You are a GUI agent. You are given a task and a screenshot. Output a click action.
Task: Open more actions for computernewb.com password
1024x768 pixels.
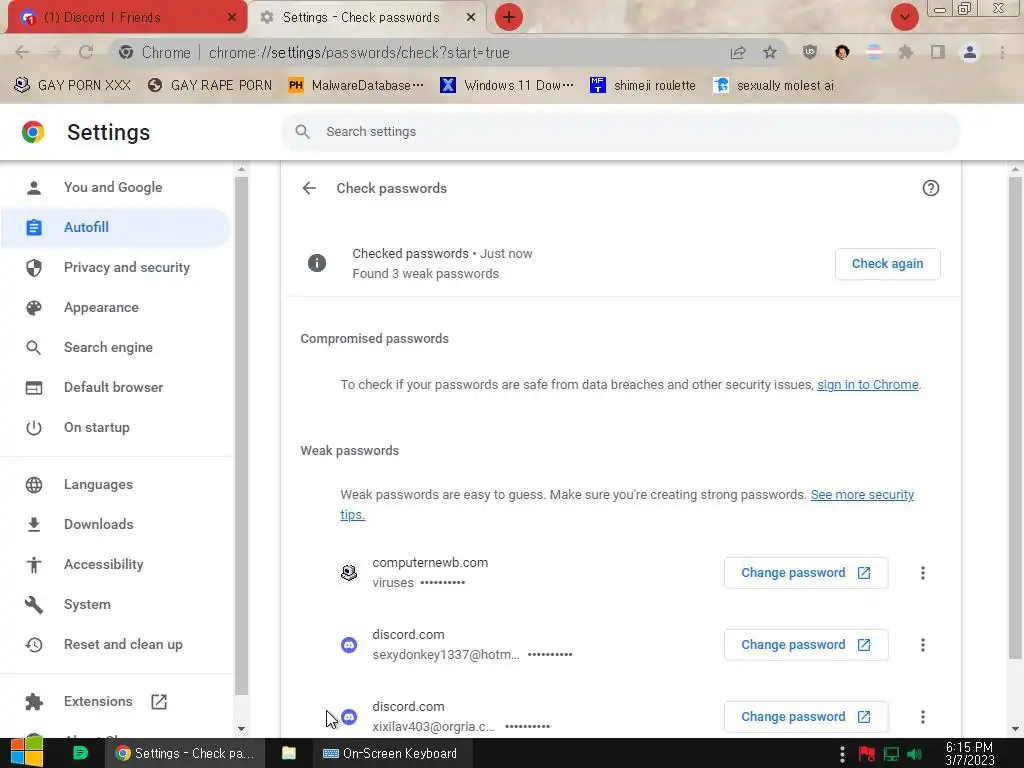pyautogui.click(x=923, y=573)
